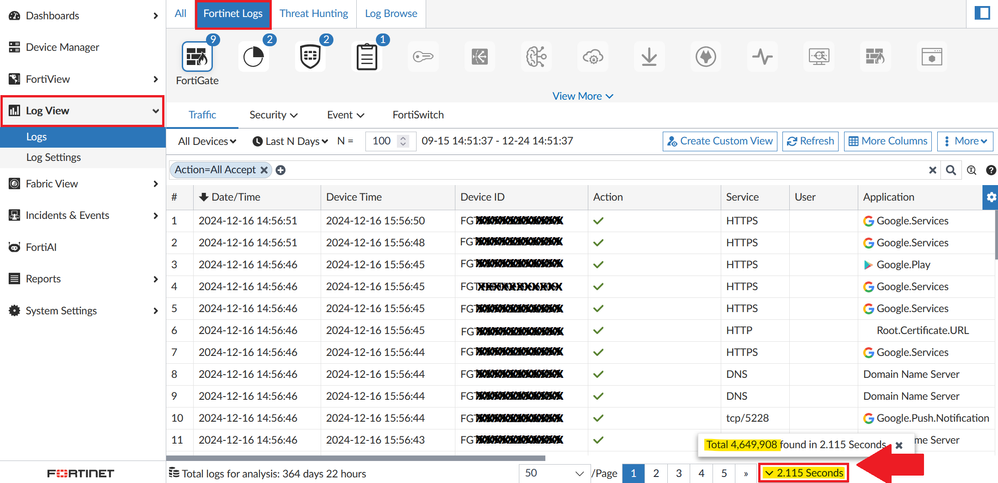Click More Columns button

889,141
